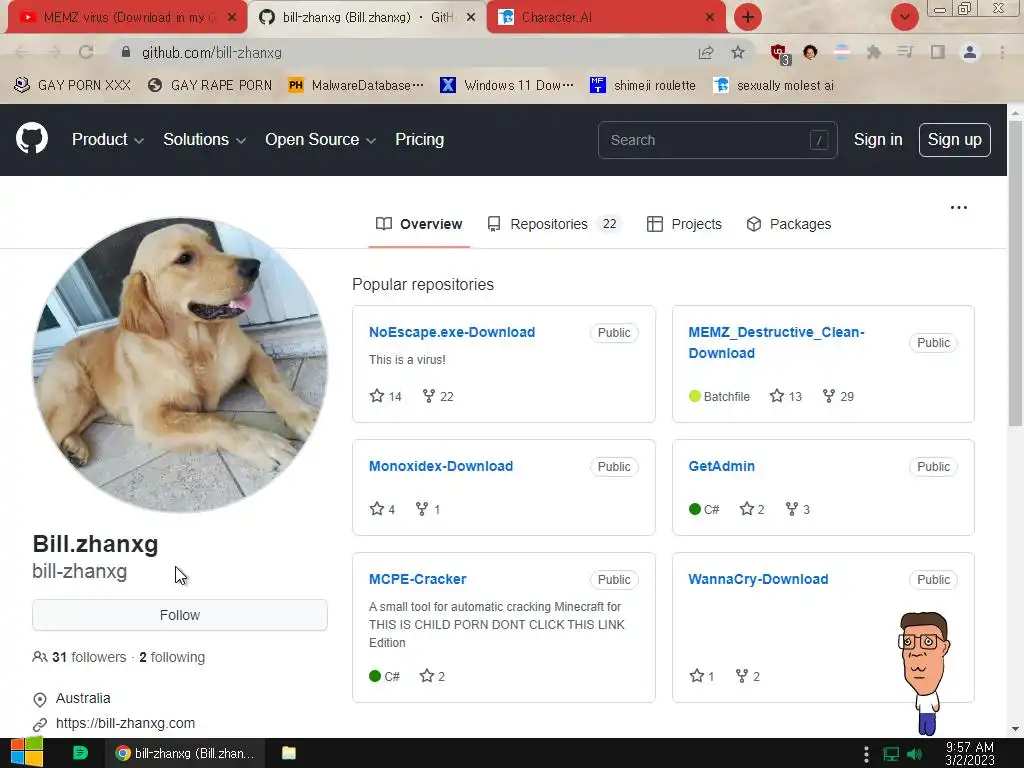The image size is (1024, 768).
Task: Click star count on Monoxidex-Download card
Action: click(383, 509)
